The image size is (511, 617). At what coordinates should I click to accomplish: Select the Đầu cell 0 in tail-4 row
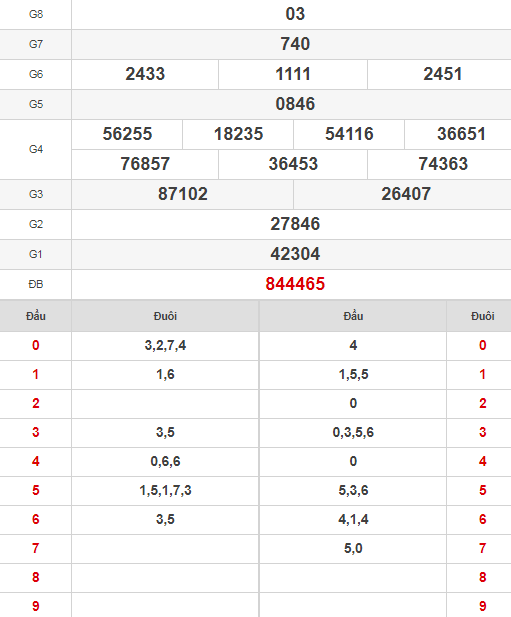coord(353,461)
